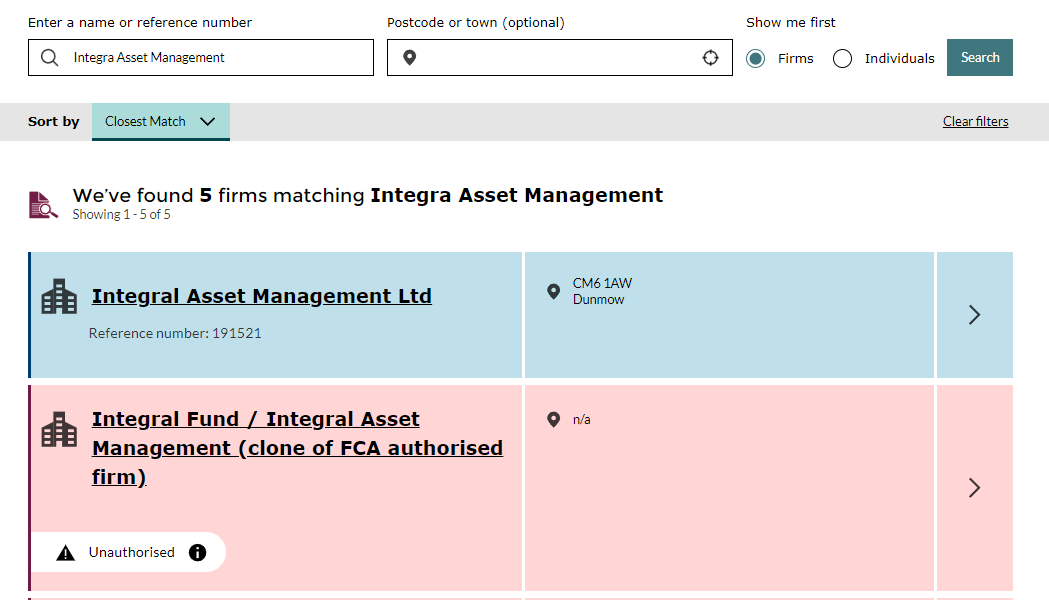
Task: Click the Search button
Action: click(979, 58)
